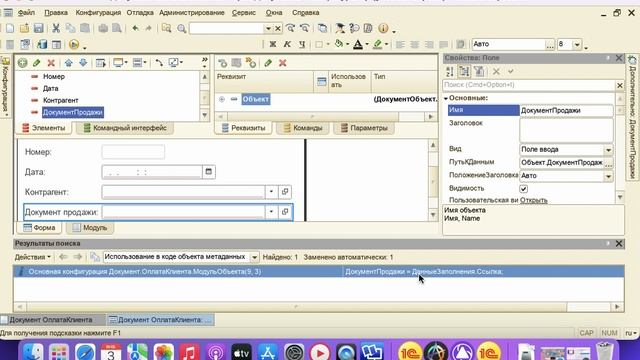Open the search mode dropdown in results panel

[254, 257]
